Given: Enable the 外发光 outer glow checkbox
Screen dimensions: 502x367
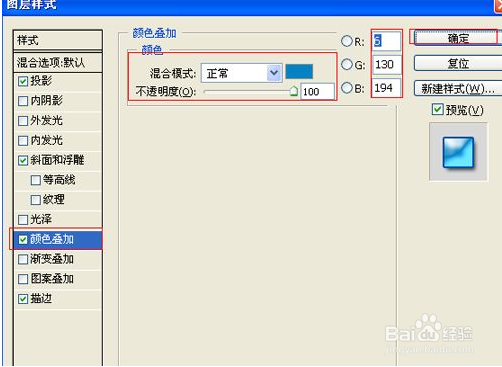Looking at the screenshot, I should (23, 121).
